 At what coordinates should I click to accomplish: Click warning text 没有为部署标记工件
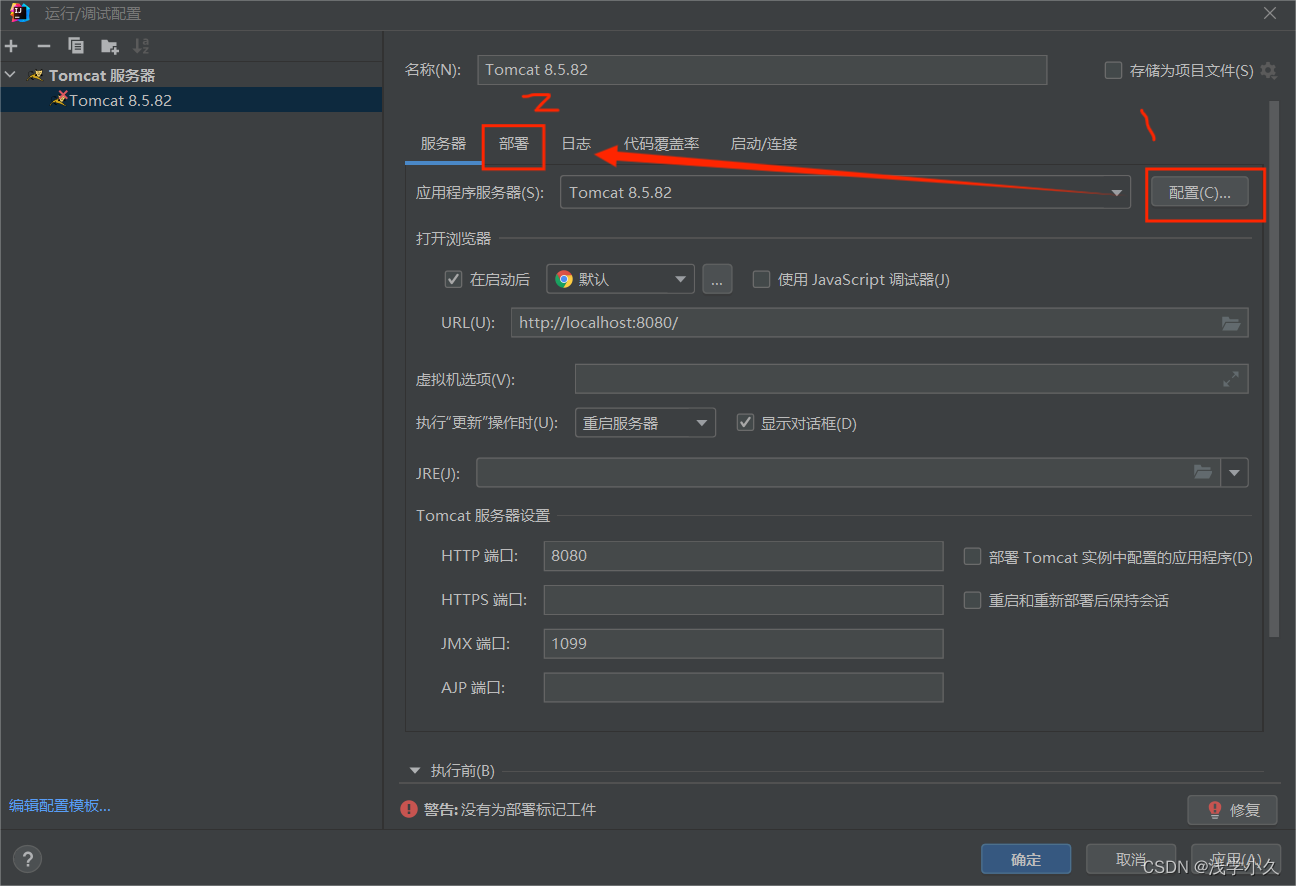pos(528,809)
